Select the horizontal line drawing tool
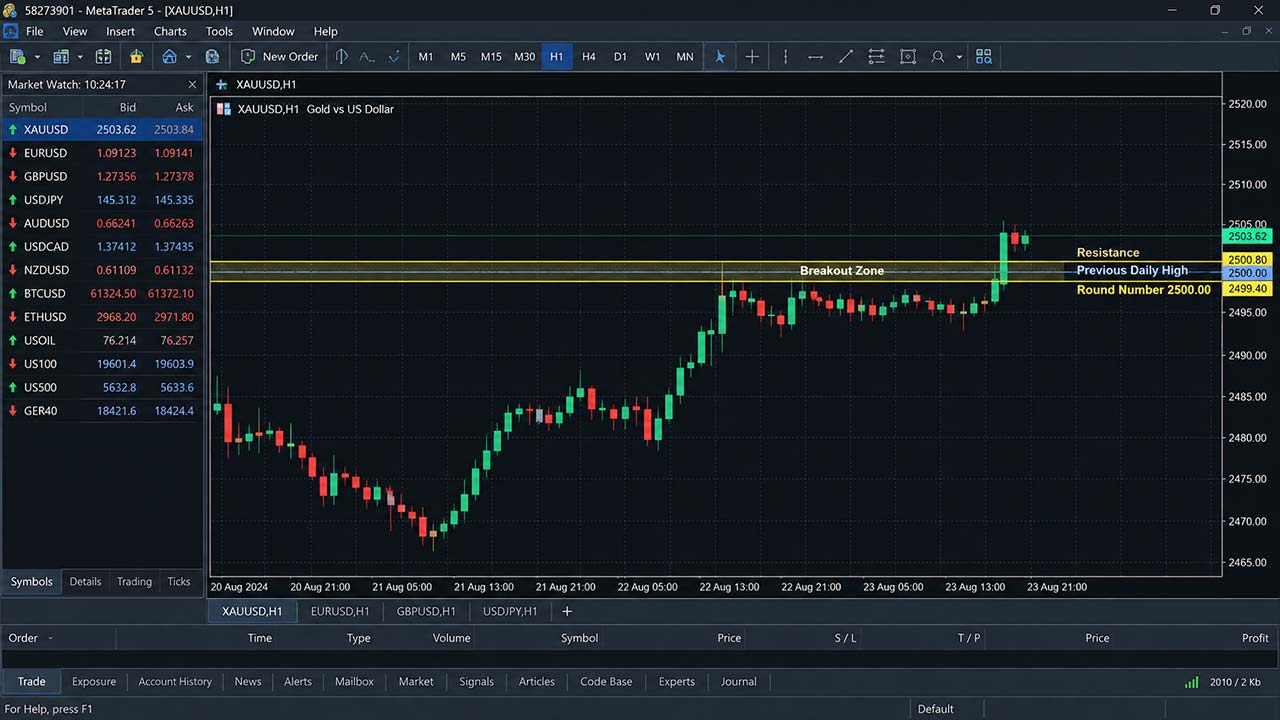This screenshot has width=1280, height=720. click(x=816, y=57)
